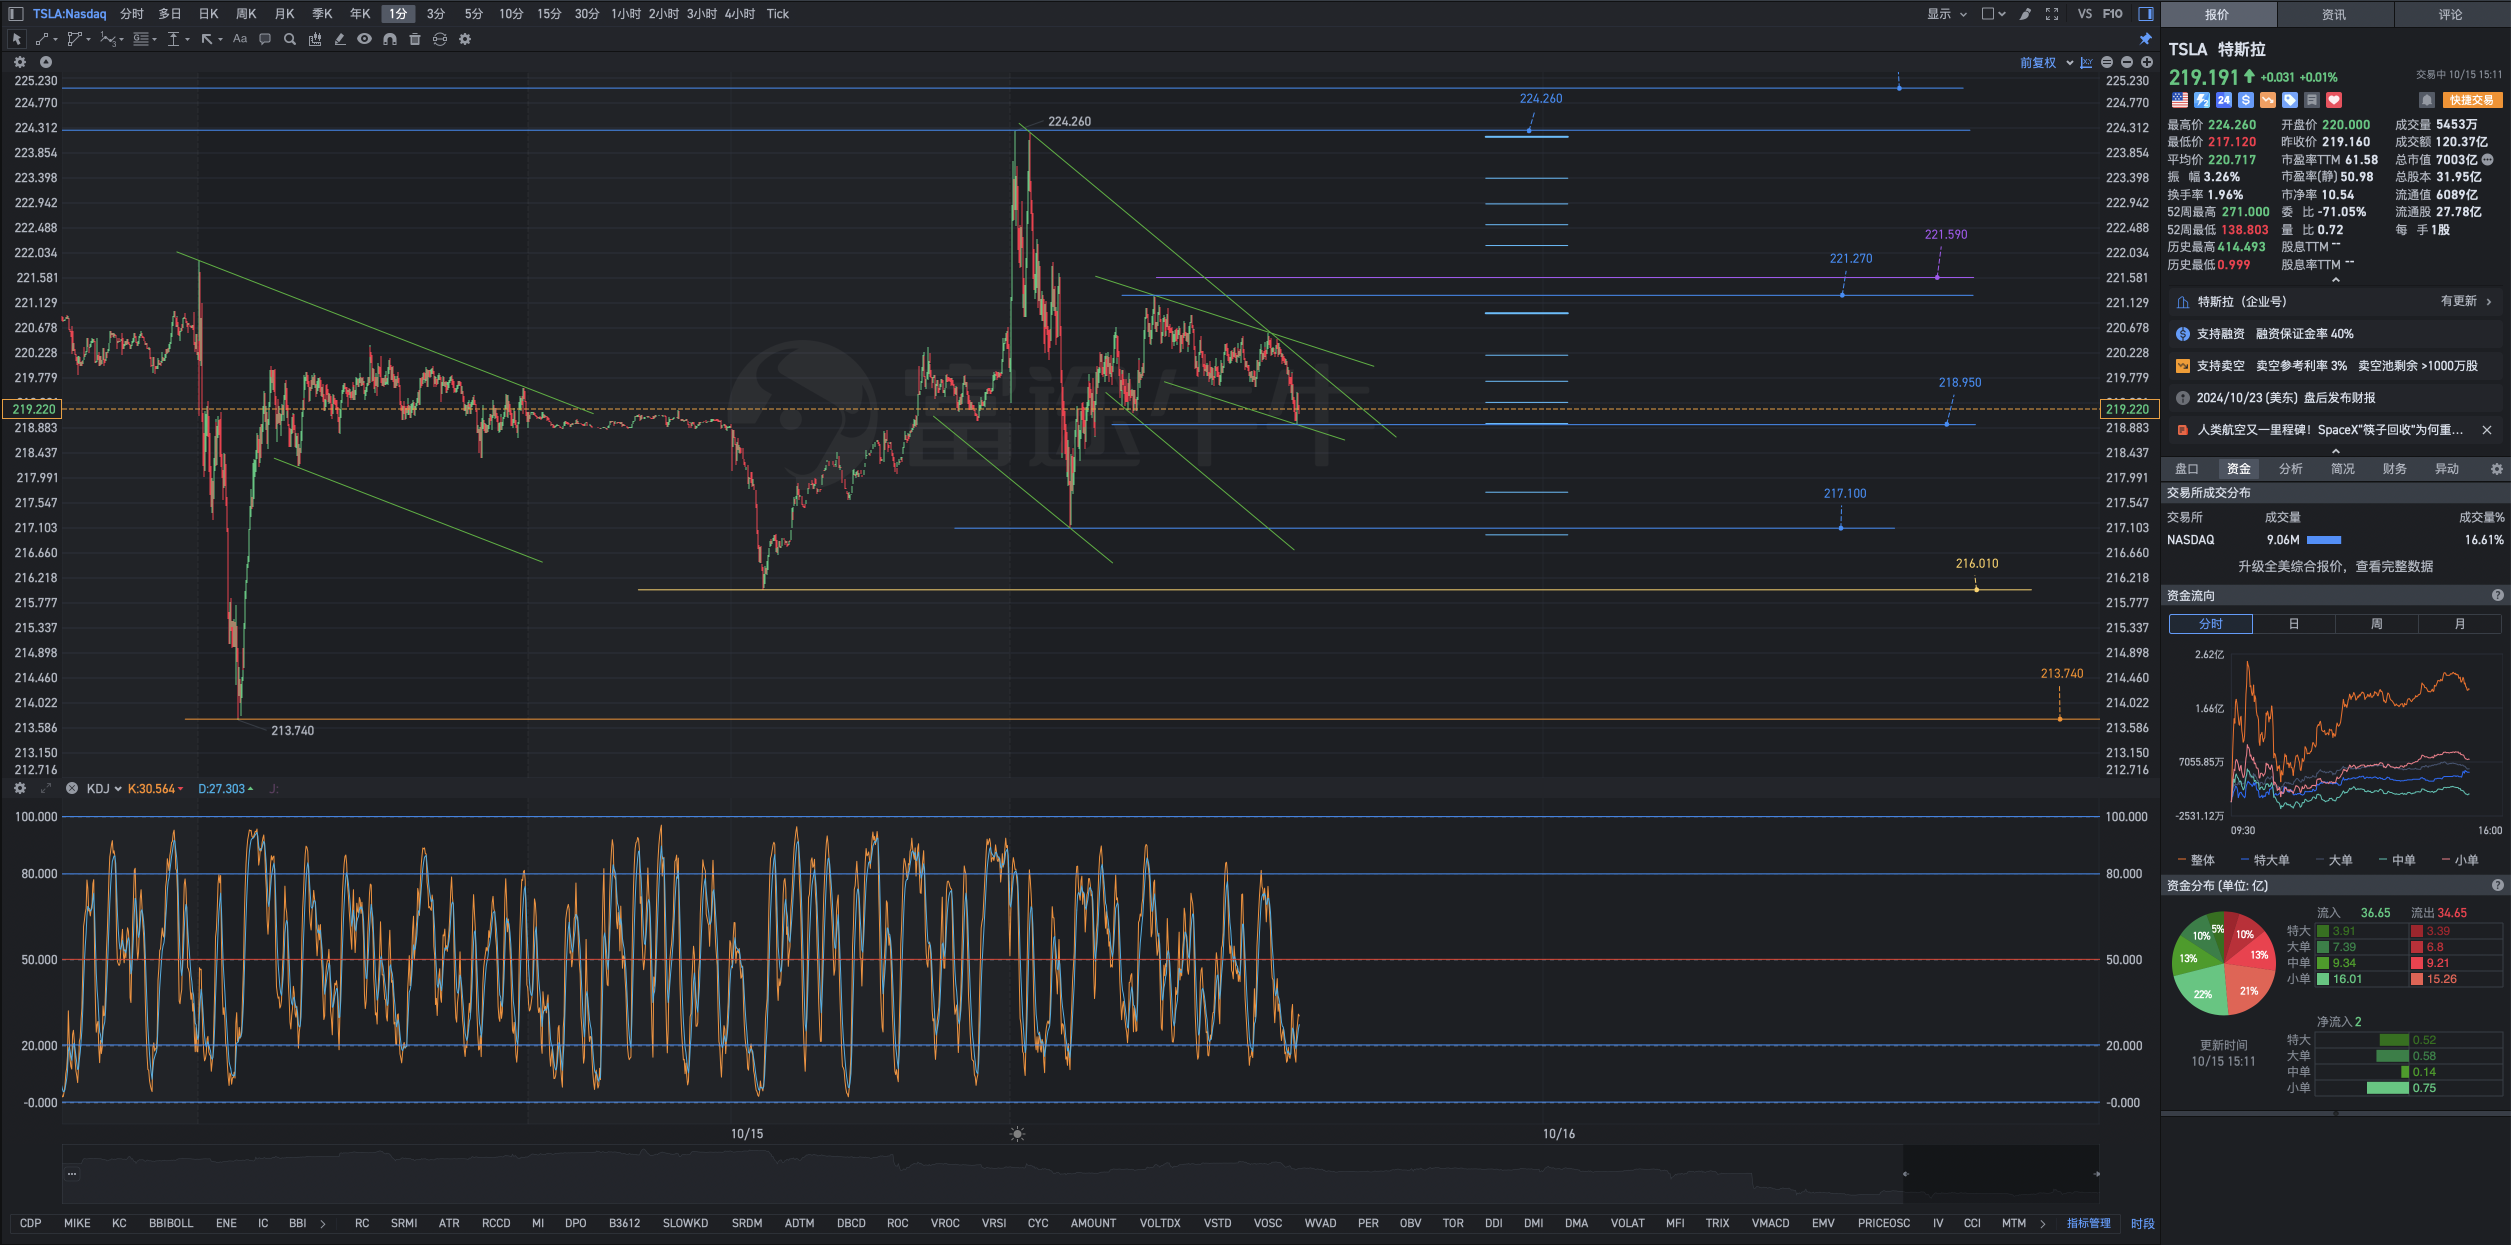Delete drawings with the trash icon

point(415,39)
